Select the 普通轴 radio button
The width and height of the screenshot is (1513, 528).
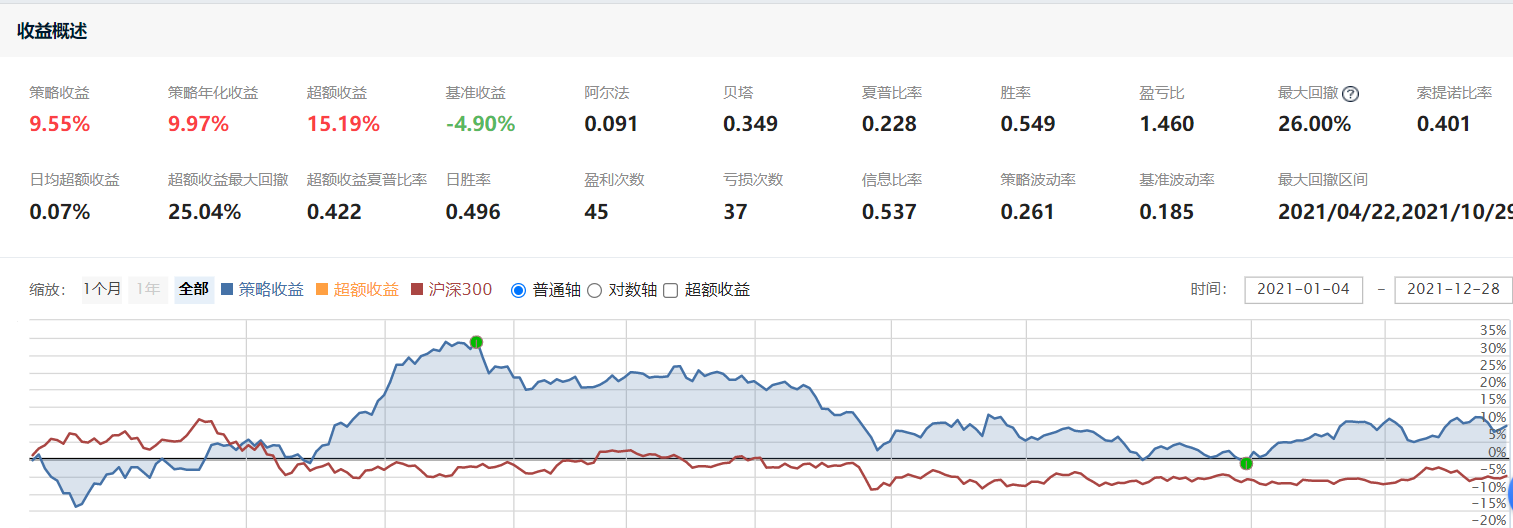tap(518, 290)
